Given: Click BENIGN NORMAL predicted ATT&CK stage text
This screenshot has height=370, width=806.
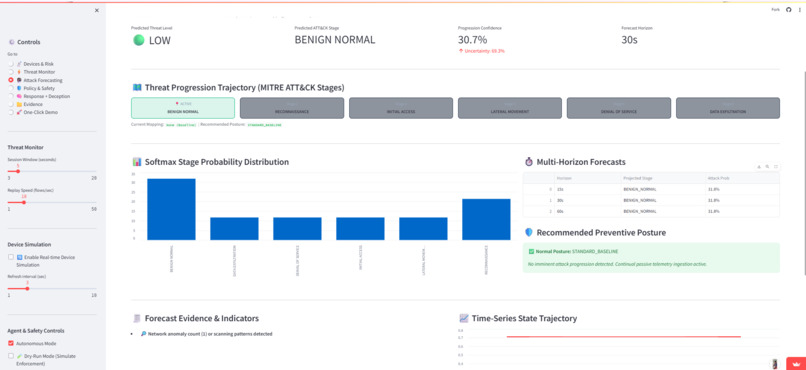Looking at the screenshot, I should 335,40.
